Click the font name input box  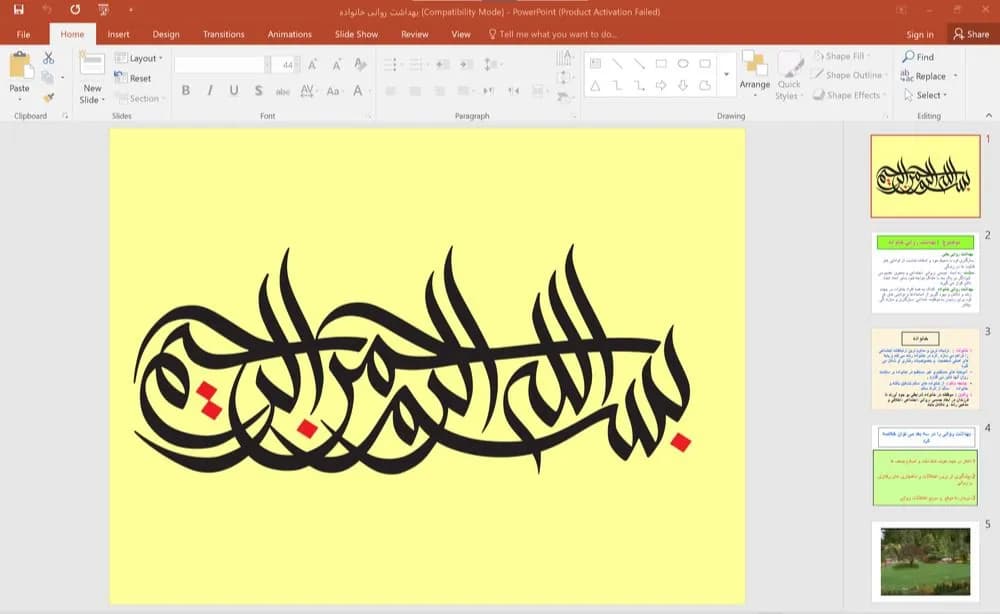(x=219, y=64)
